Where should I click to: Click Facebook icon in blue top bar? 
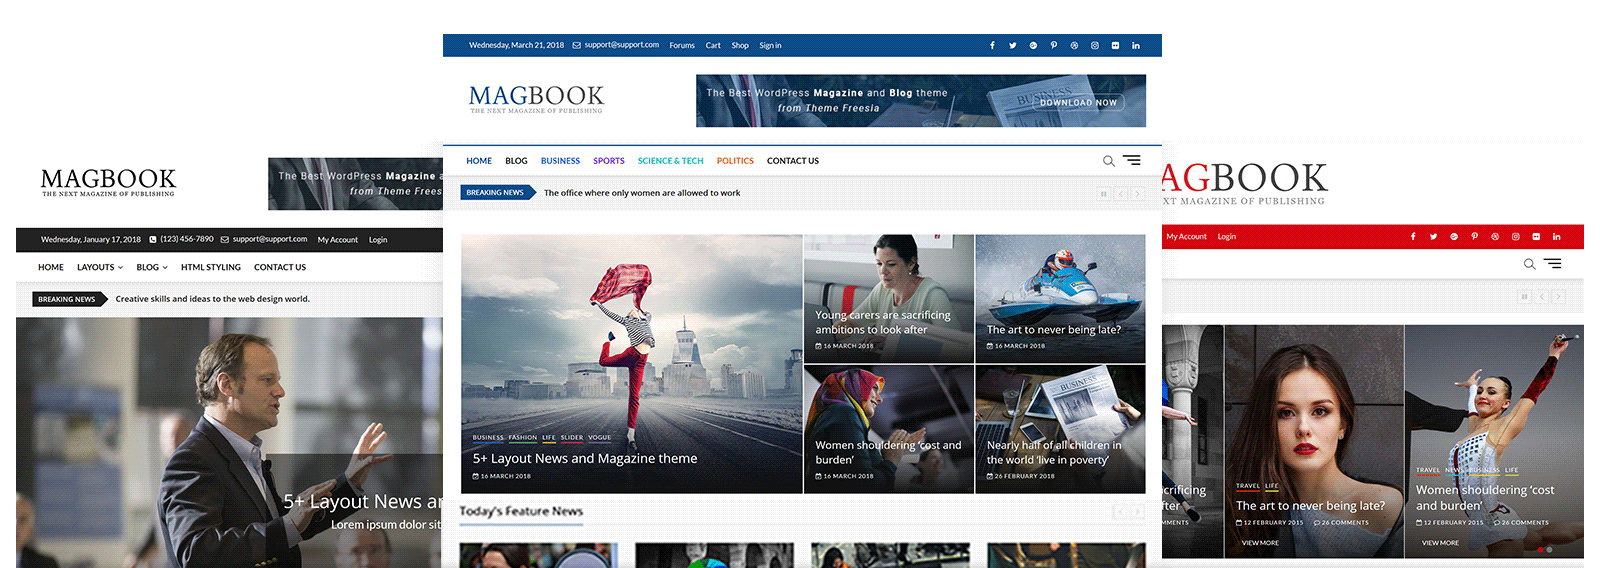click(x=992, y=45)
